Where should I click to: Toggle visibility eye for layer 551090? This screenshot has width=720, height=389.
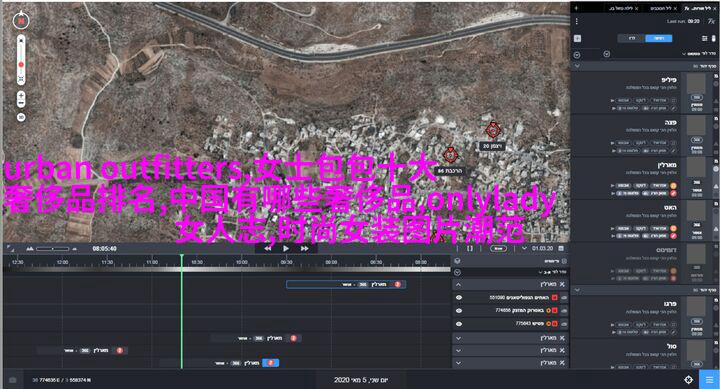point(459,298)
